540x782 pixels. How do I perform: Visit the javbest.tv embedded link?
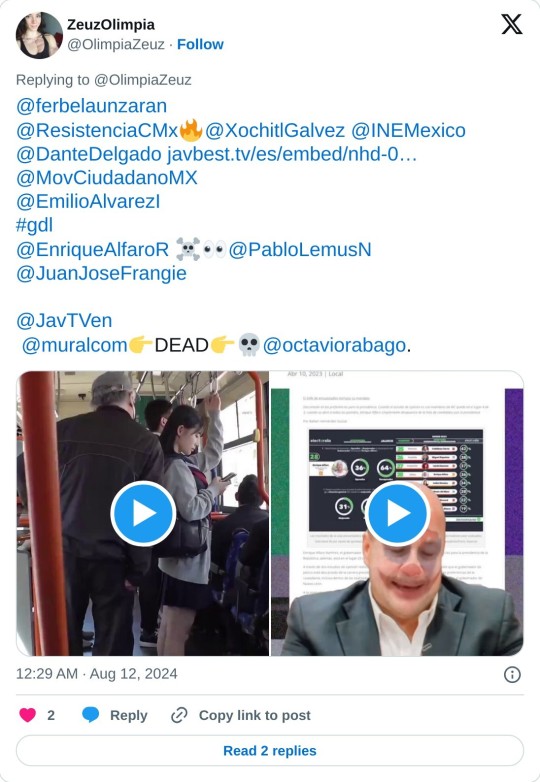coord(292,154)
